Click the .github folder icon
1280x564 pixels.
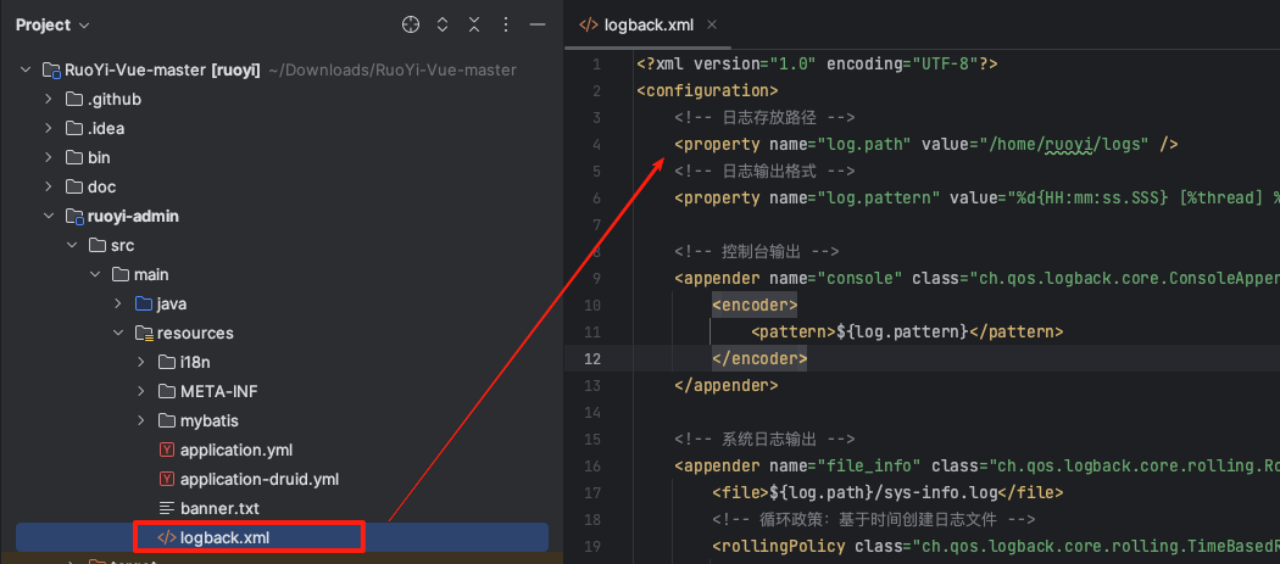74,99
